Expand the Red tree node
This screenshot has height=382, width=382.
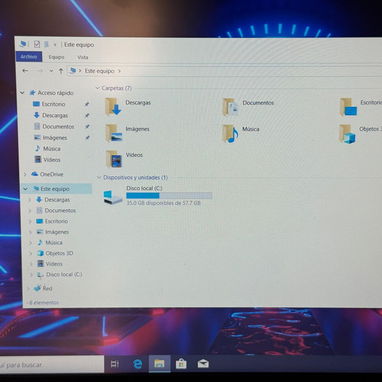(x=29, y=288)
